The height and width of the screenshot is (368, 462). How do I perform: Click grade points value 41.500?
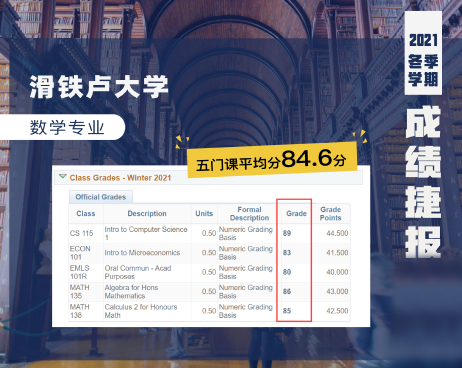337,253
